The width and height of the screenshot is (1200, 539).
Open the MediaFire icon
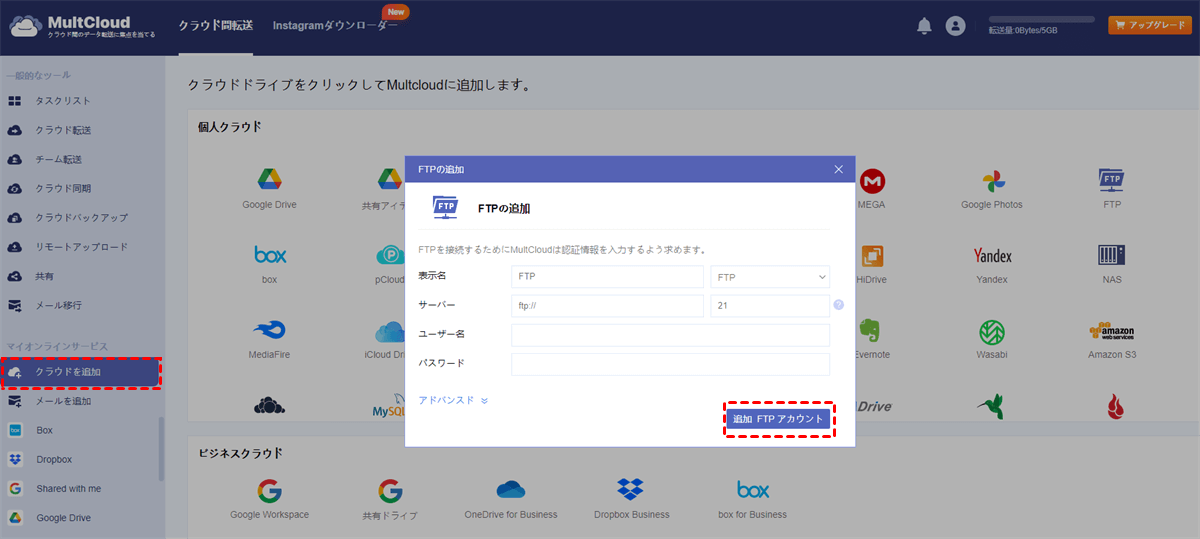270,330
